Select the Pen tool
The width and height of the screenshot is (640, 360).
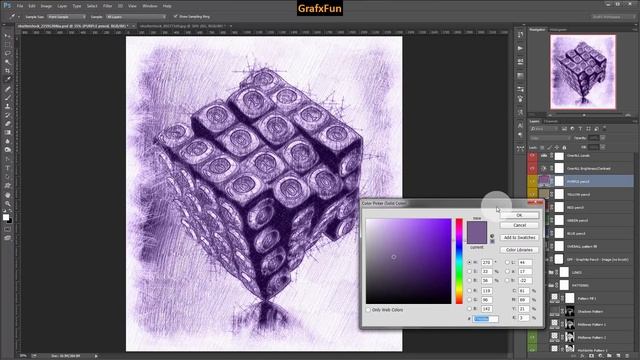point(7,159)
